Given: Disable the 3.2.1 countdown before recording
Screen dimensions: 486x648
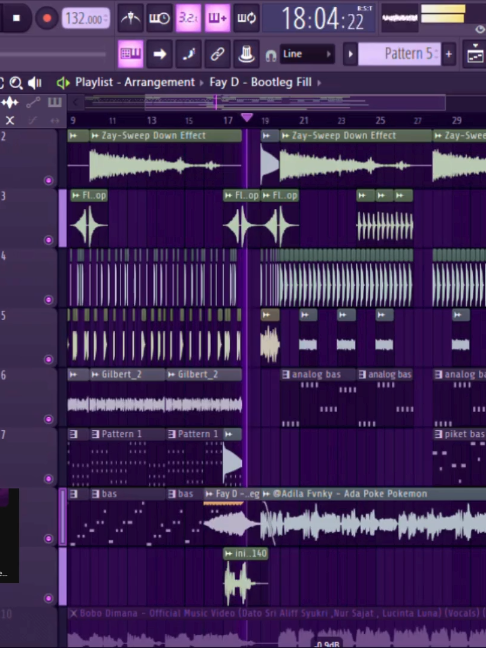Looking at the screenshot, I should tap(188, 18).
